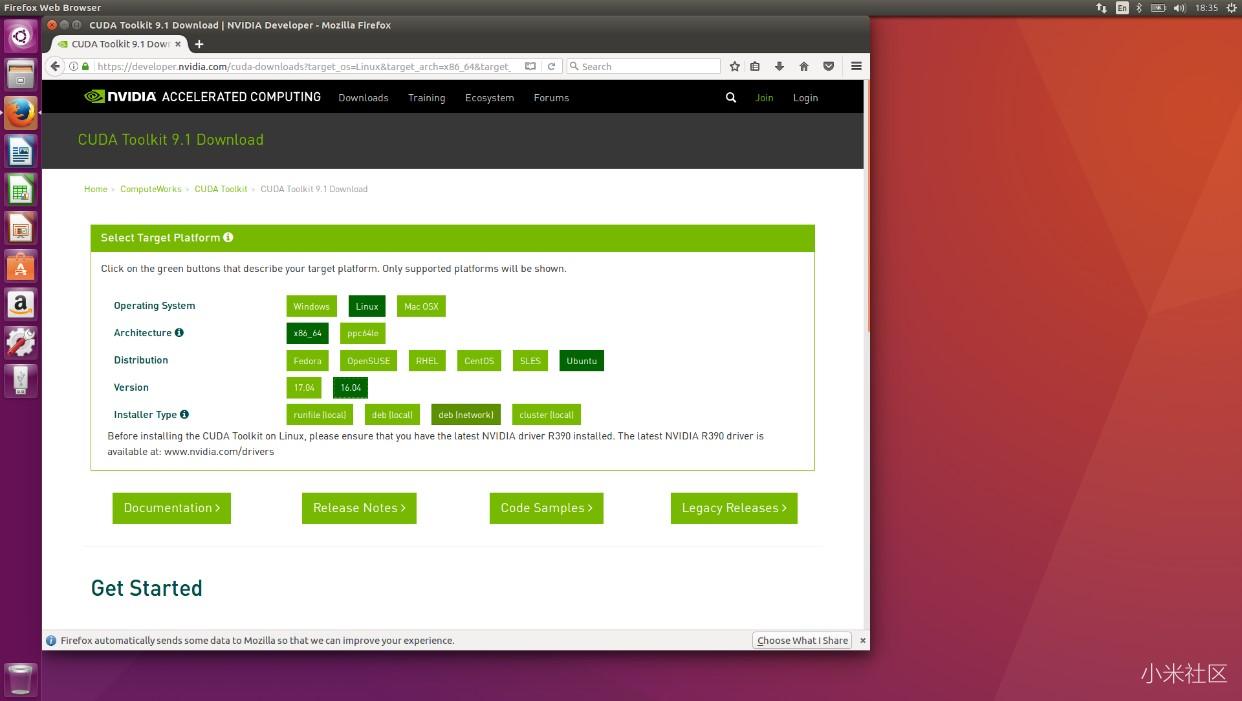Select Windows as operating system
The image size is (1242, 701).
(x=312, y=307)
